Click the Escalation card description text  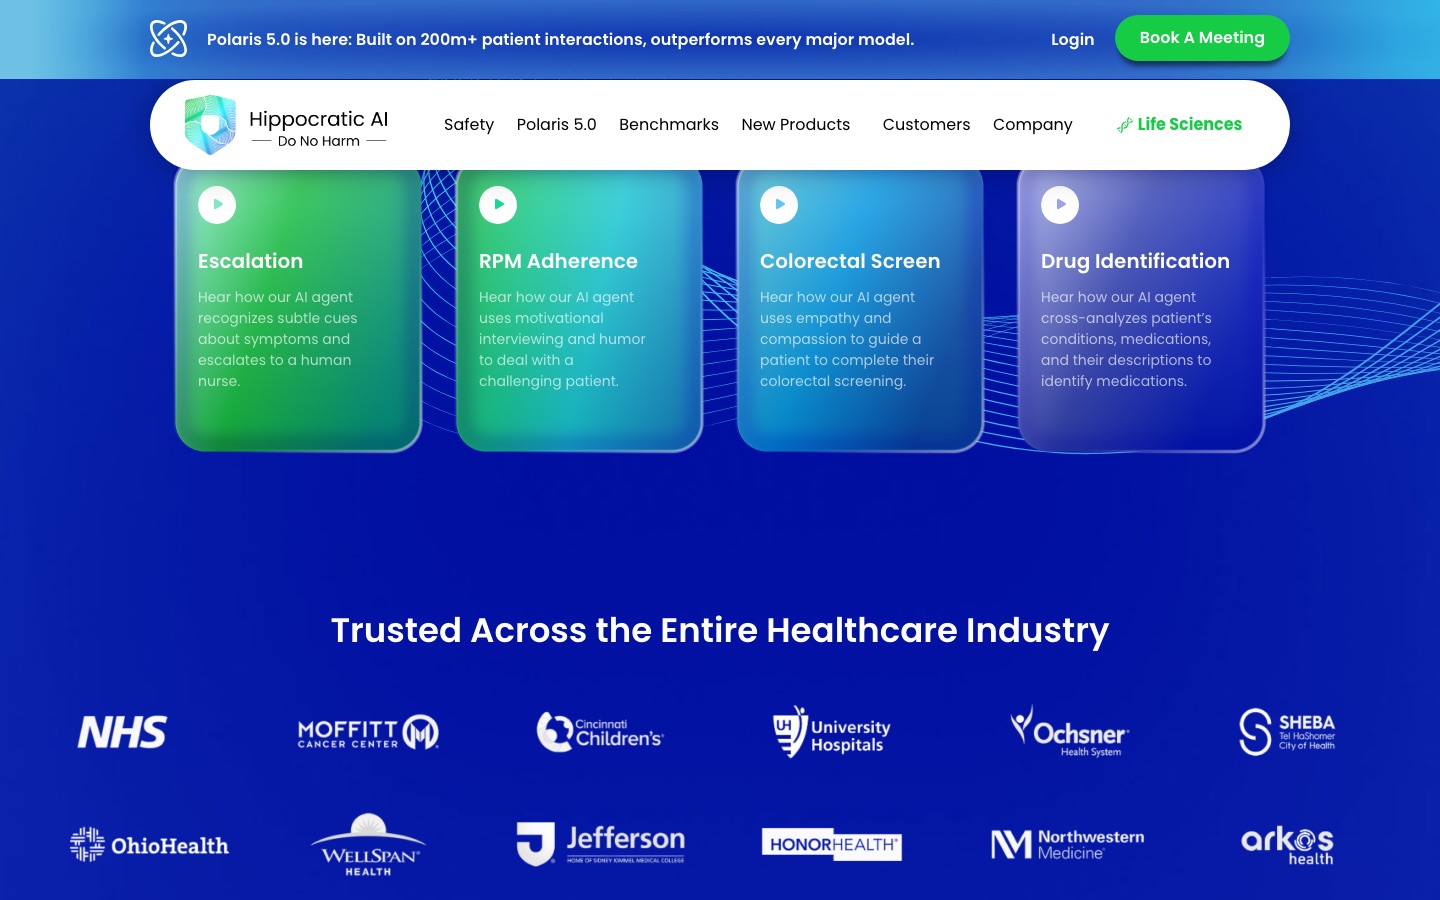[277, 339]
